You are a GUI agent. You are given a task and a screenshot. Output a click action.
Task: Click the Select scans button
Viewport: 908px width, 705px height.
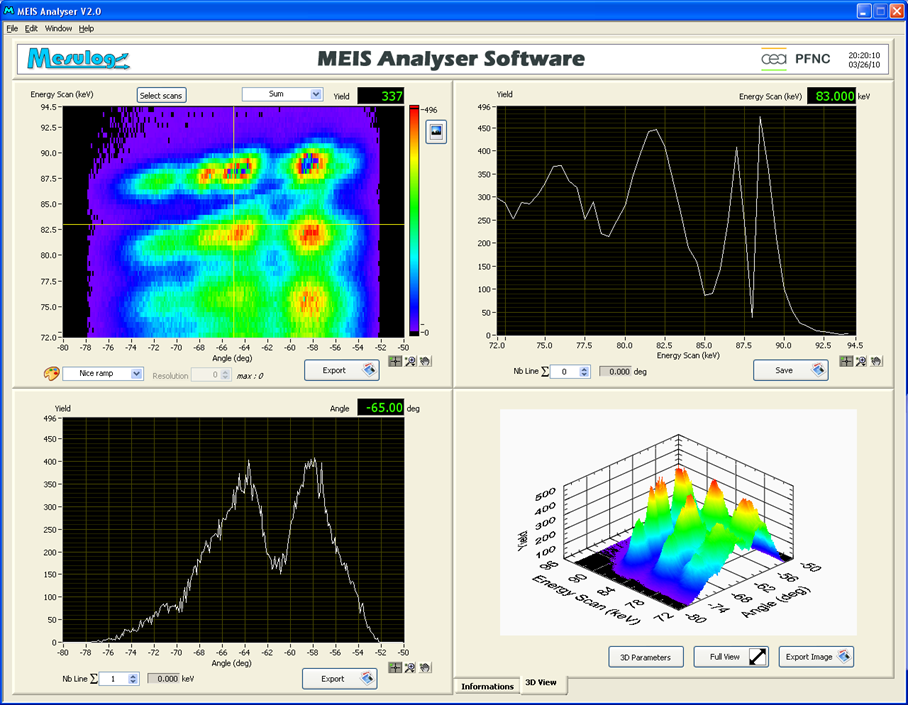pos(162,96)
